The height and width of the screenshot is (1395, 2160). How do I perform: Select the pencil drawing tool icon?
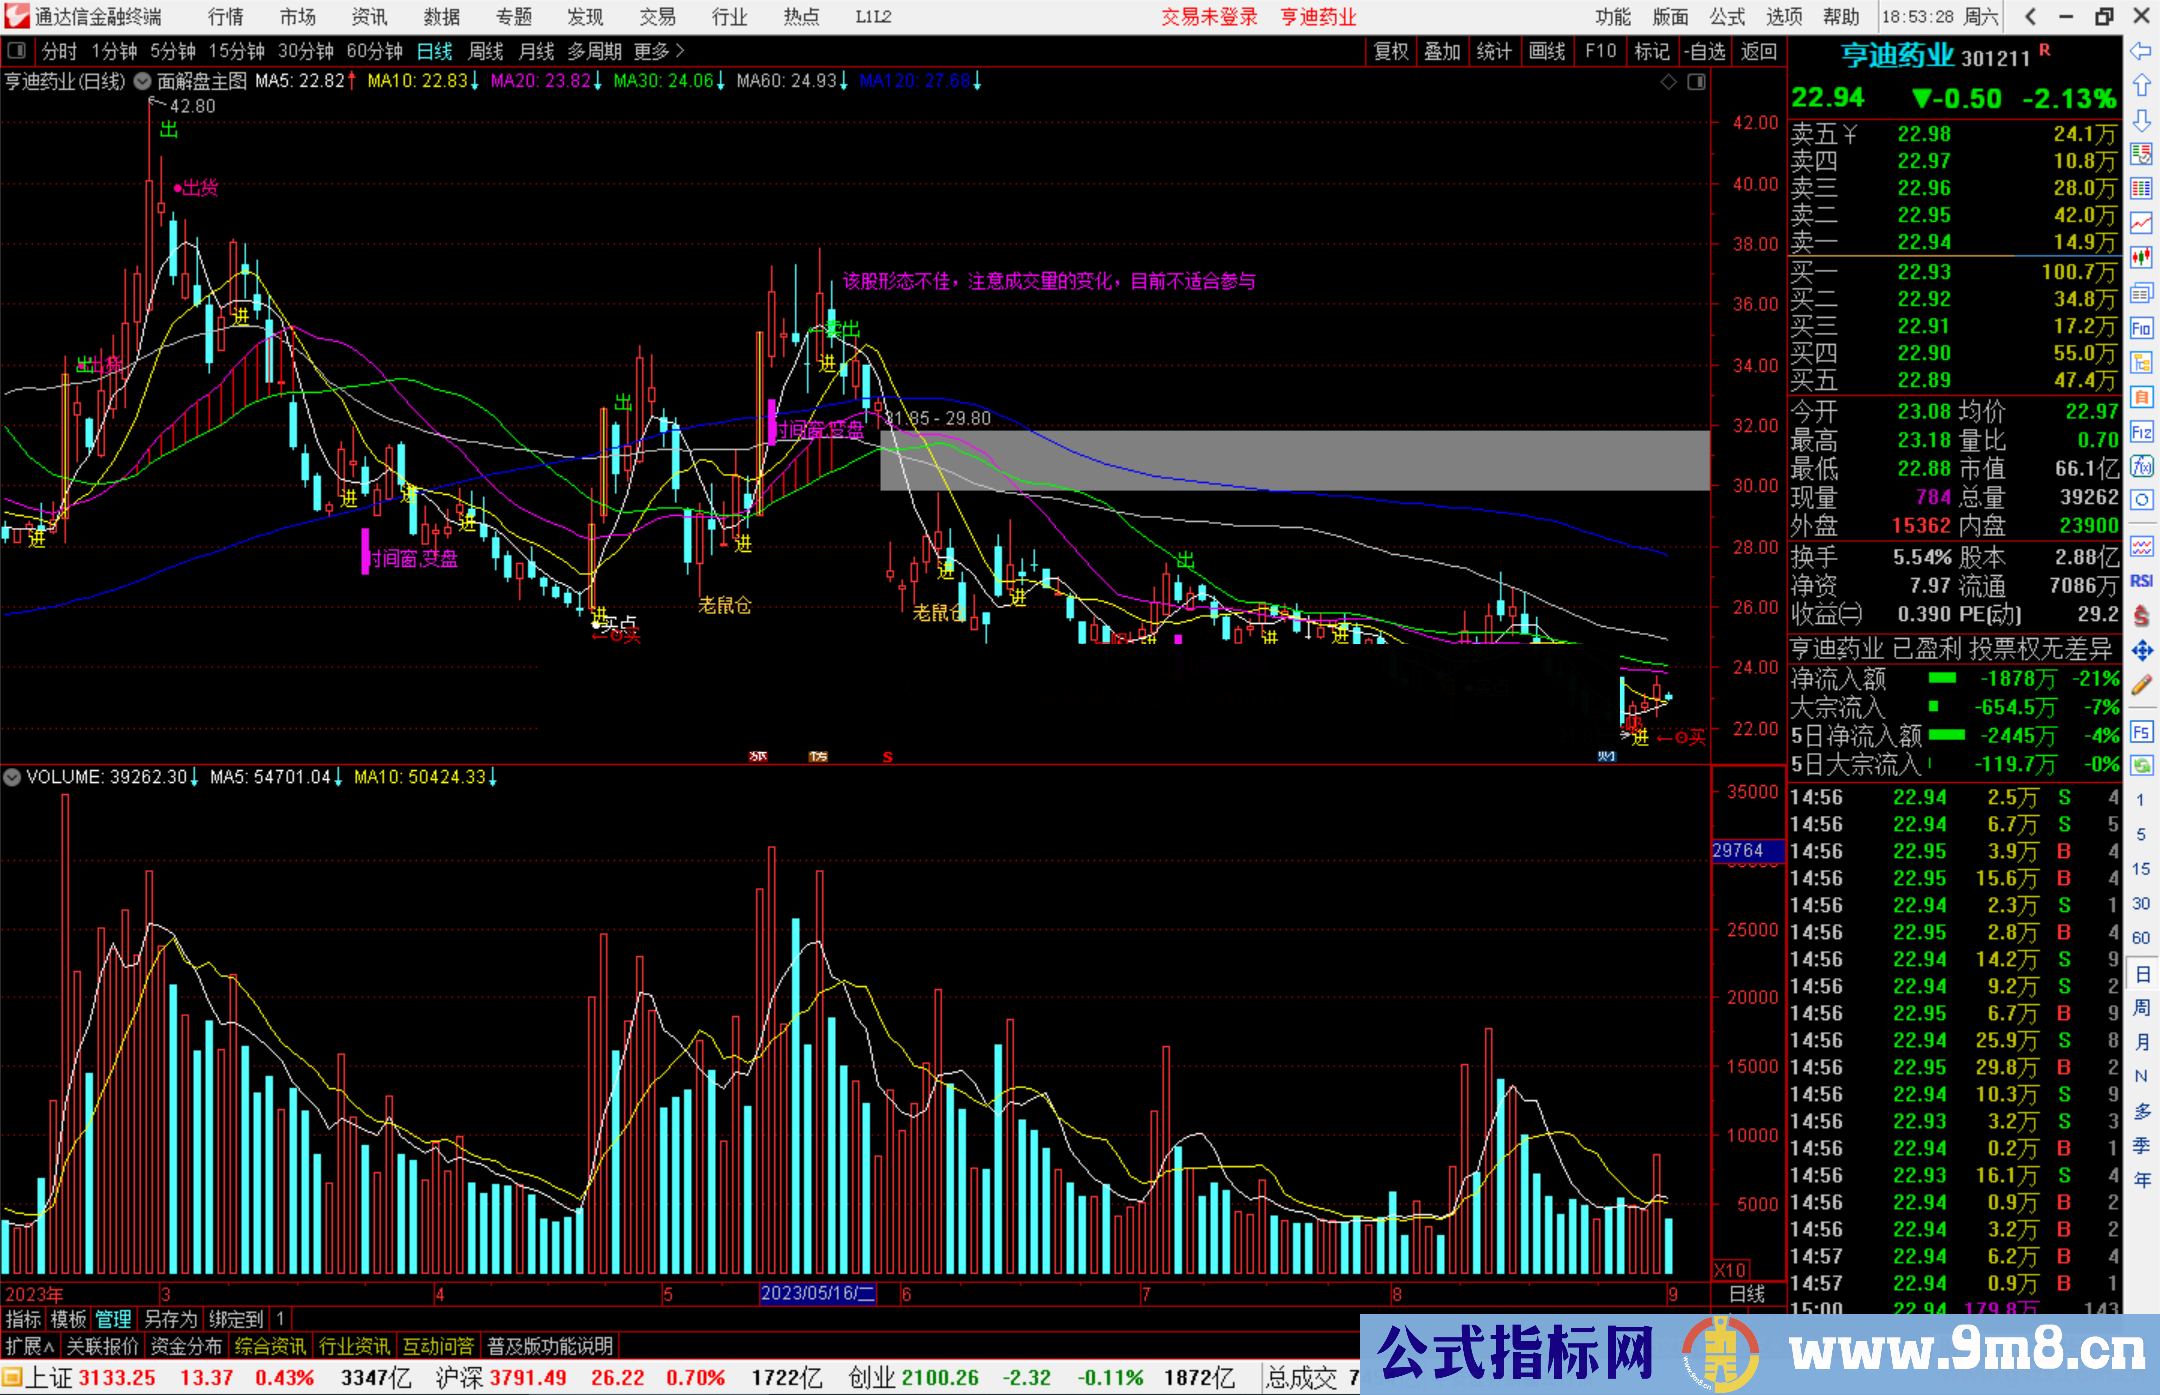2141,685
